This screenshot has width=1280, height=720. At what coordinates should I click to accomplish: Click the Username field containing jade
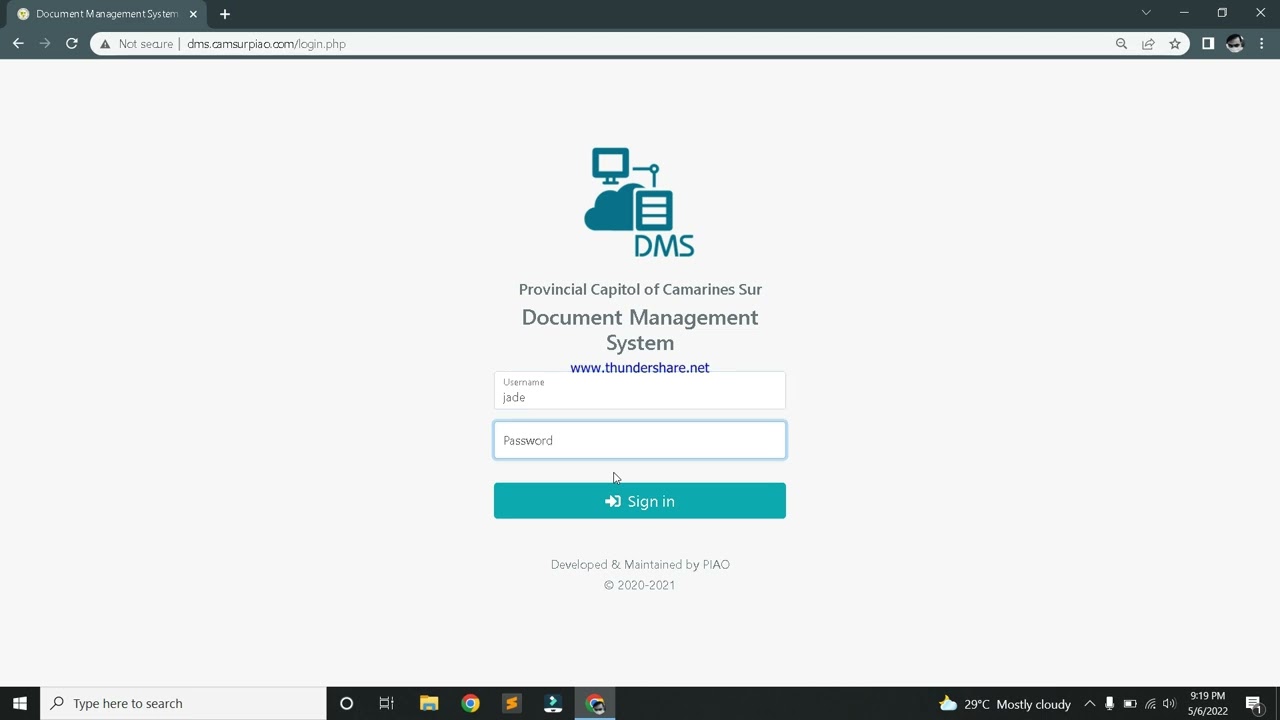point(640,390)
